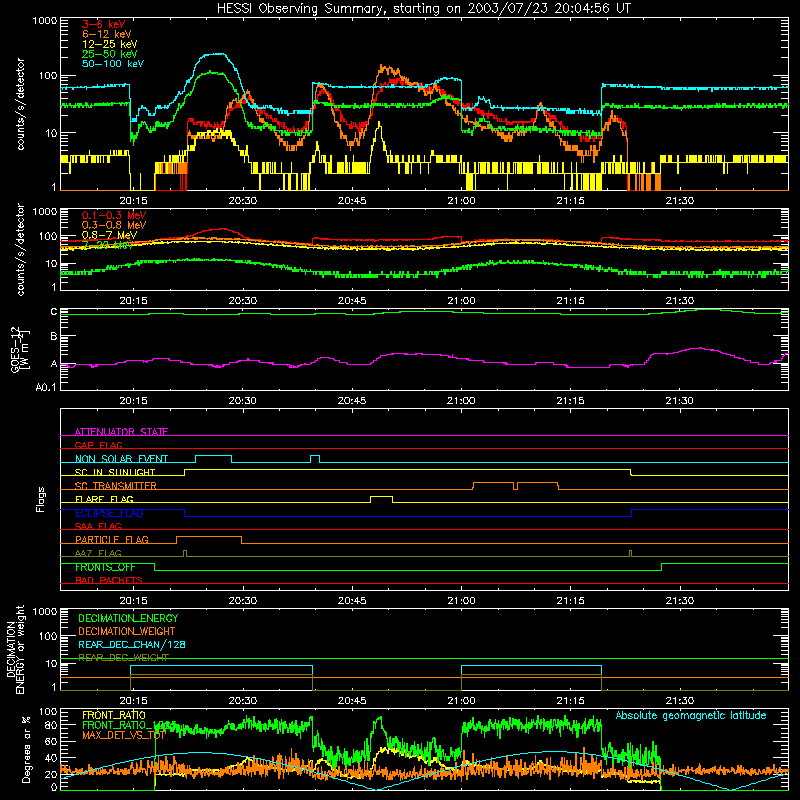
Task: Click the 0.1-0.3 MeV legend label
Action: (114, 215)
